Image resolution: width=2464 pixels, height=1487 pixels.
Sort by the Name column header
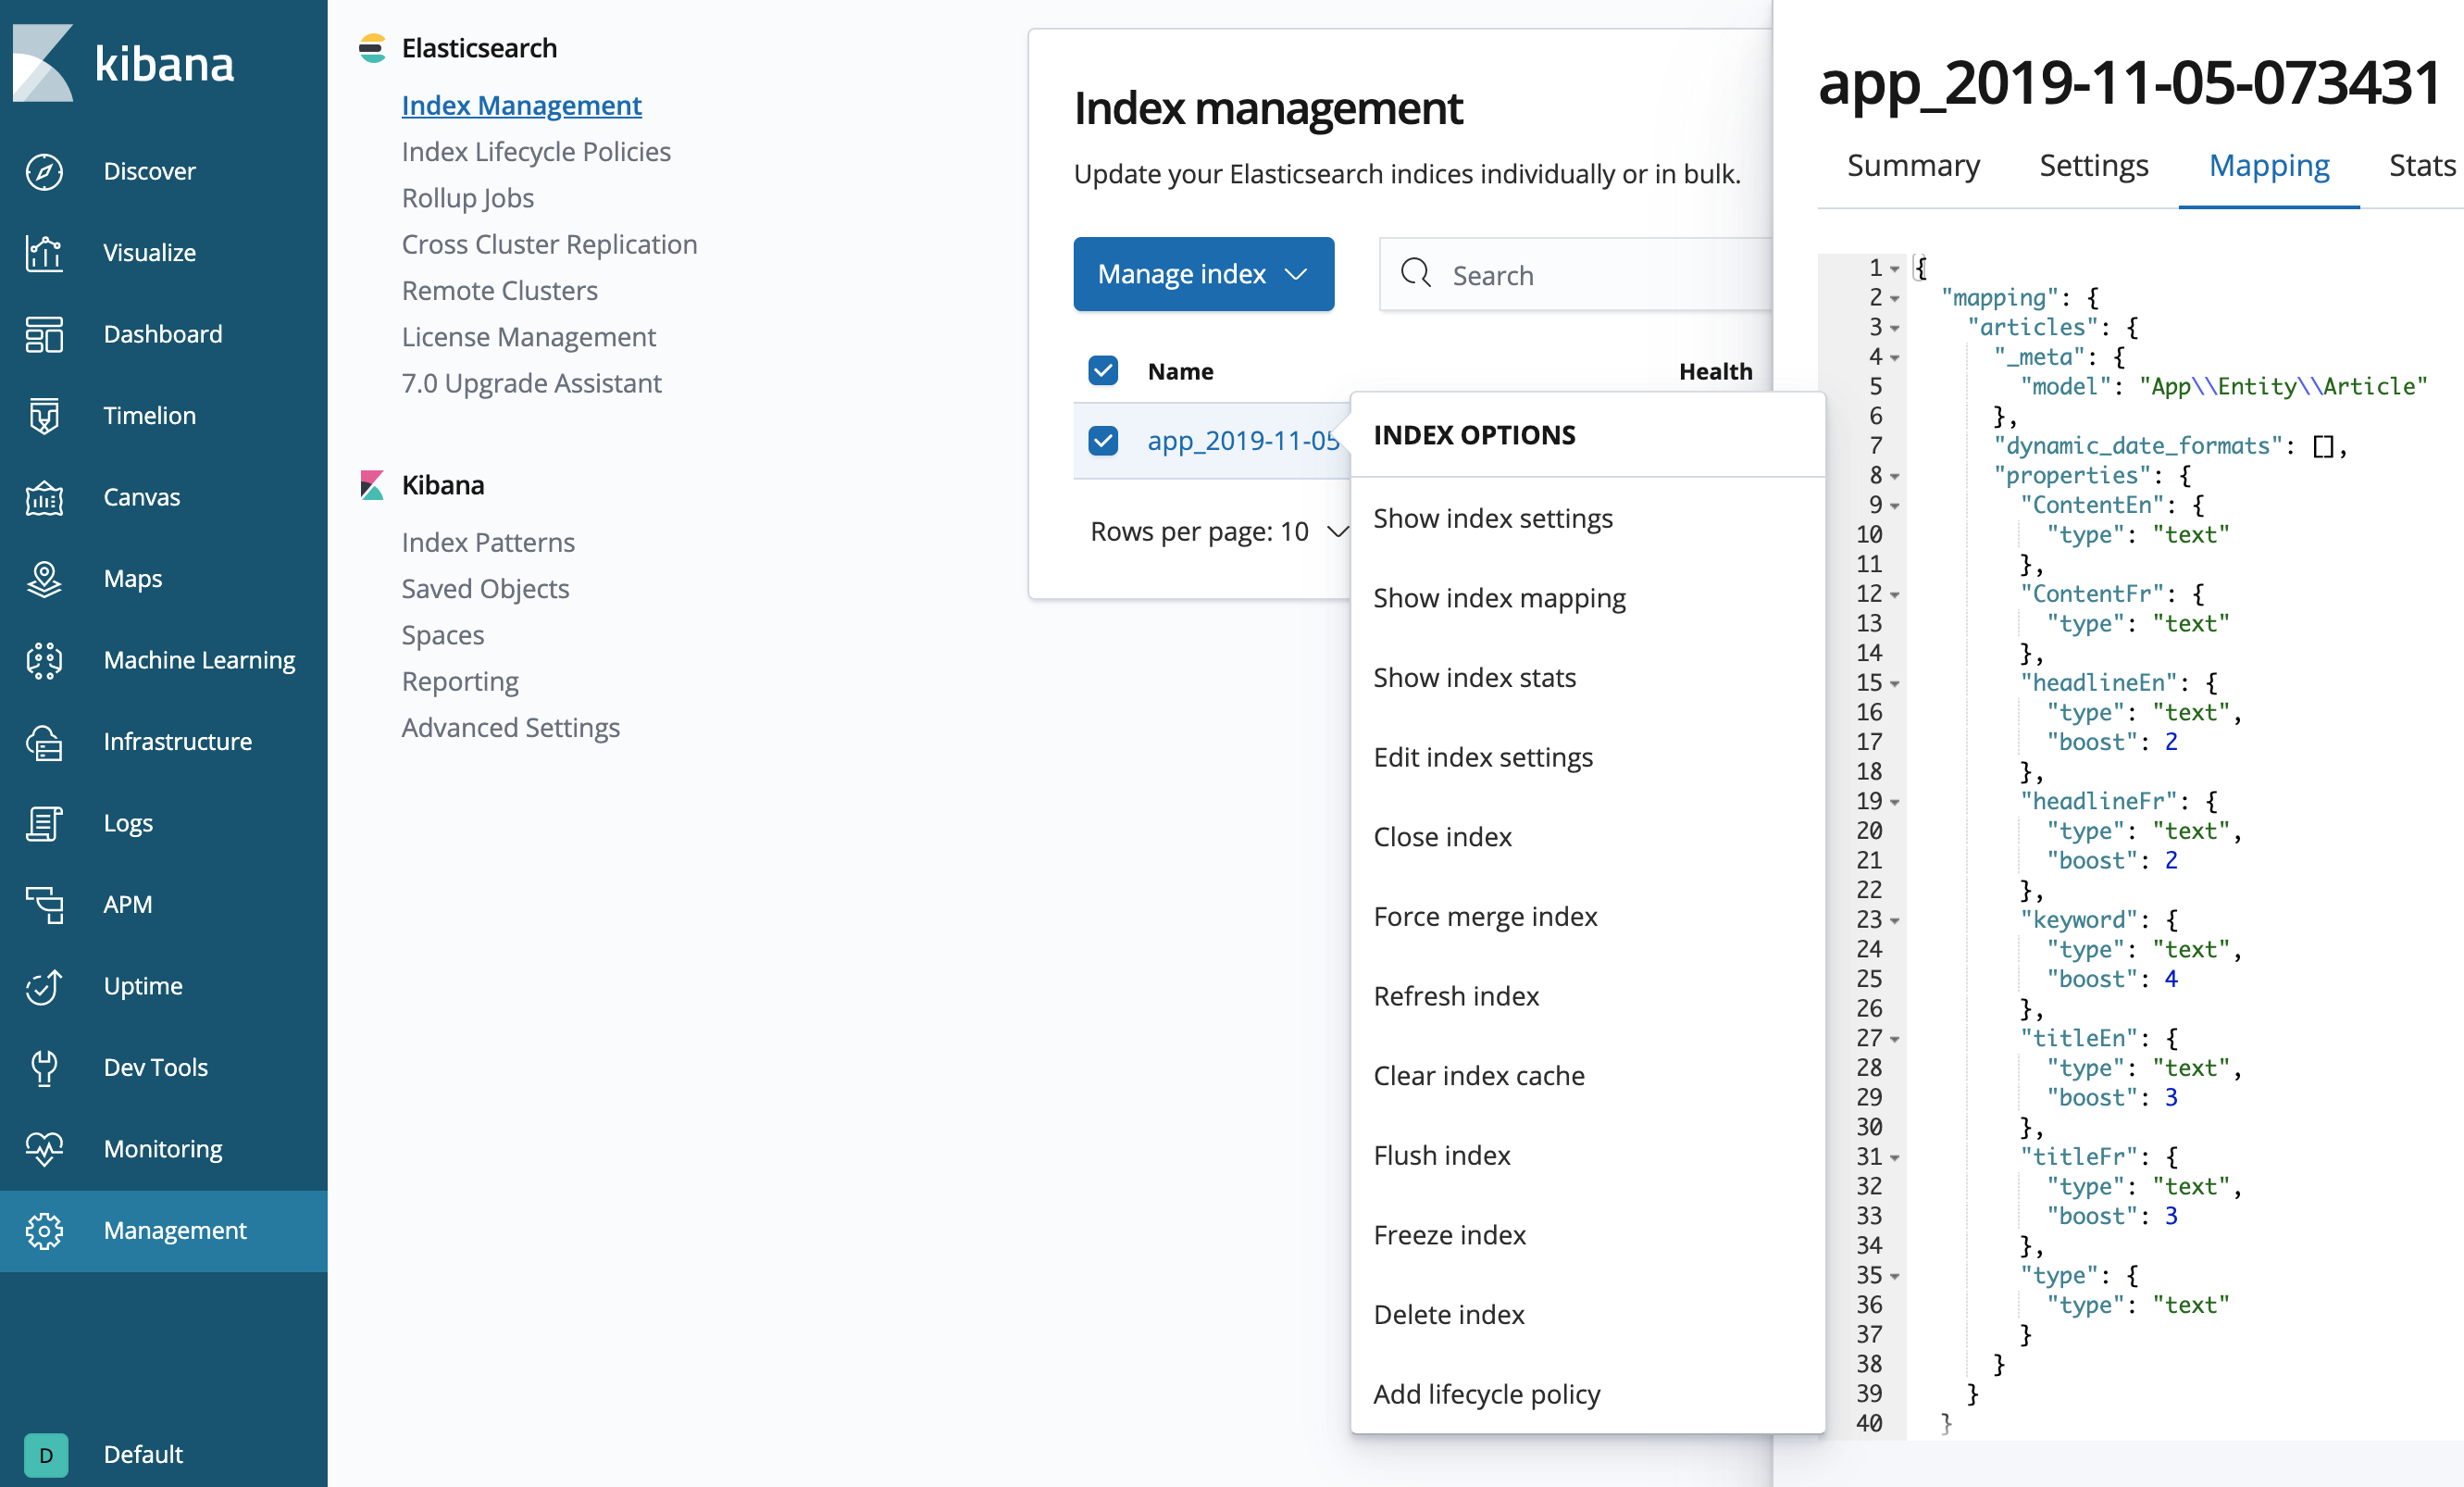(1180, 372)
